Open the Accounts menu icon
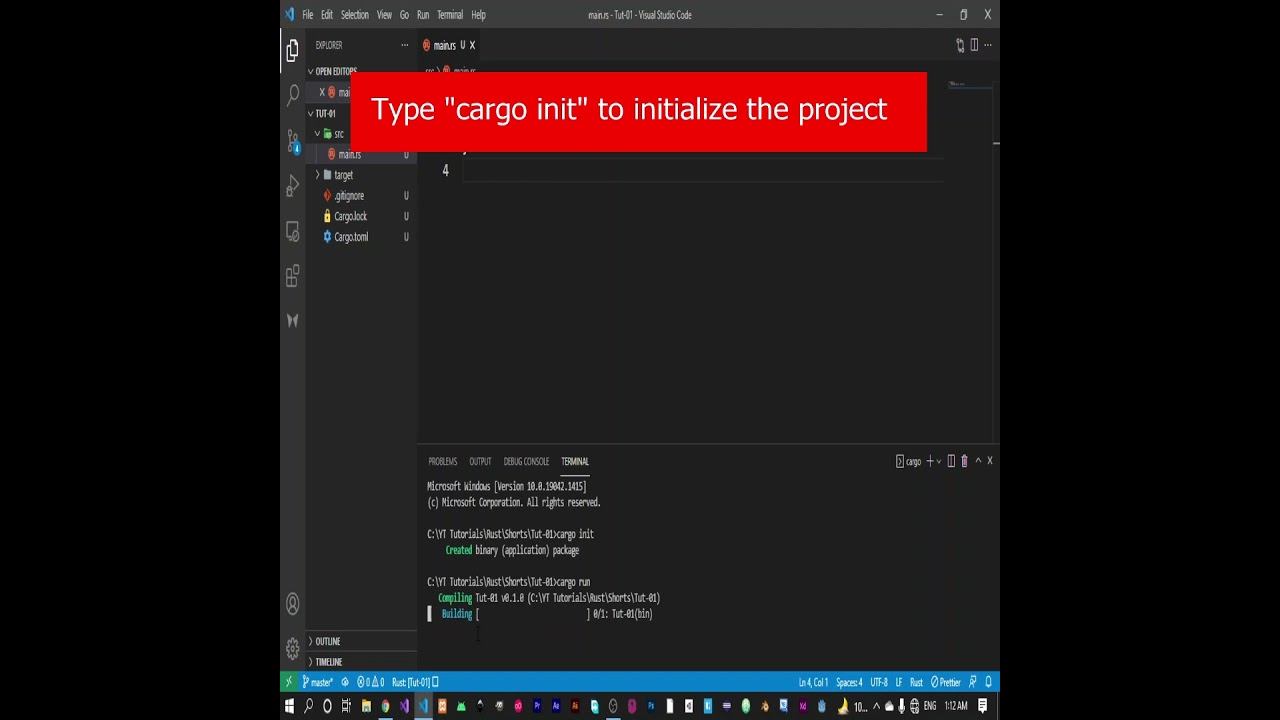Image resolution: width=1280 pixels, height=720 pixels. tap(293, 604)
